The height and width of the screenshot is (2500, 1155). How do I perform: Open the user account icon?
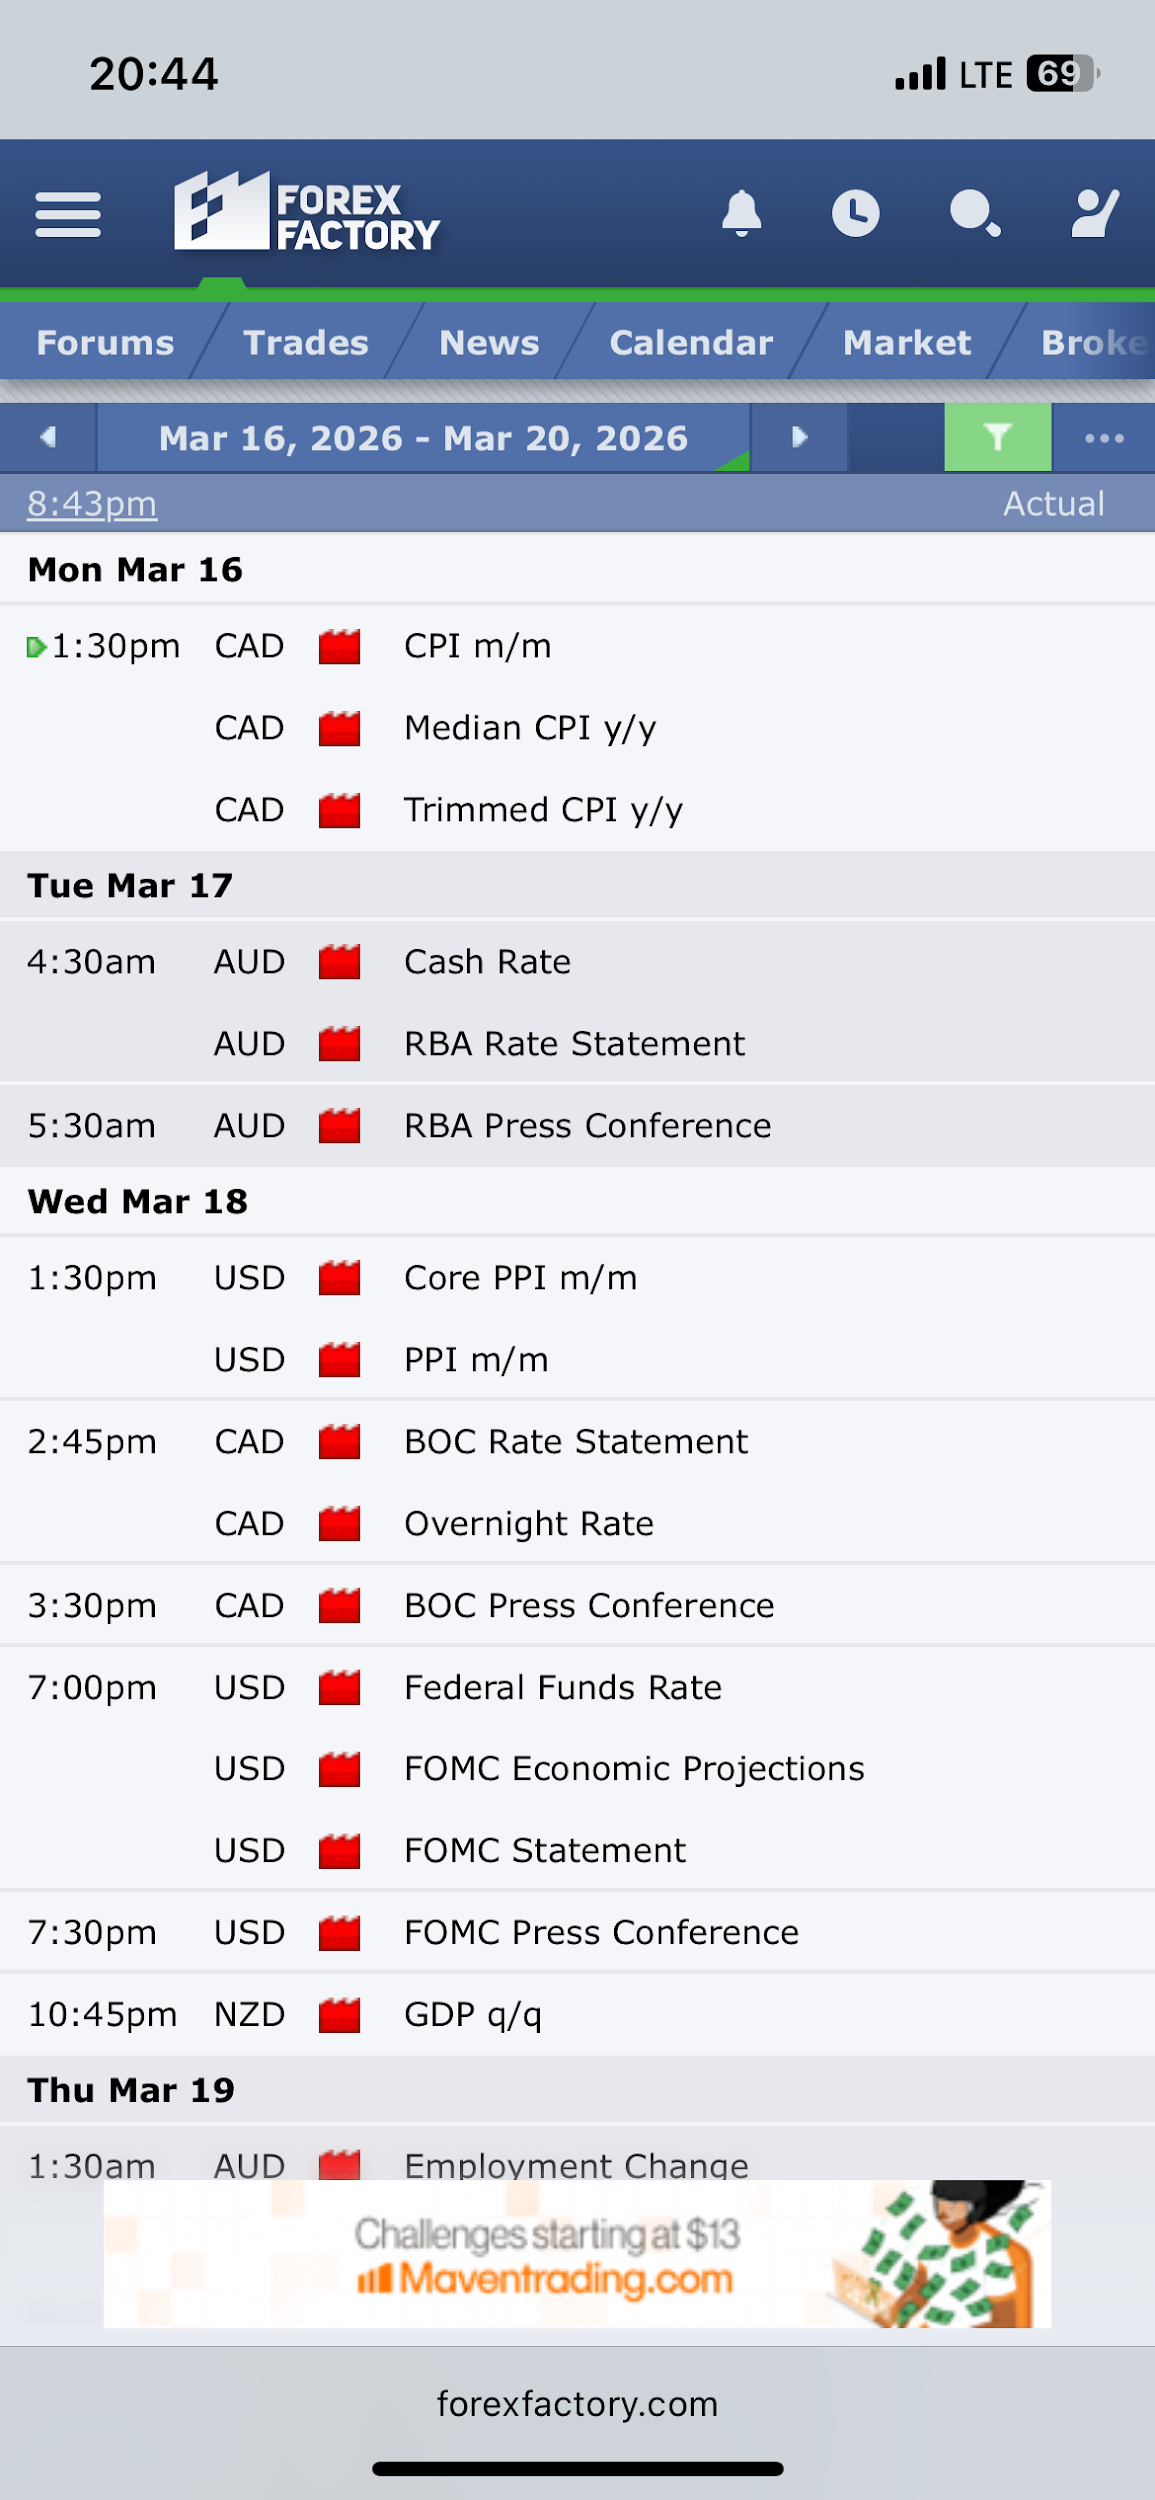click(x=1094, y=212)
